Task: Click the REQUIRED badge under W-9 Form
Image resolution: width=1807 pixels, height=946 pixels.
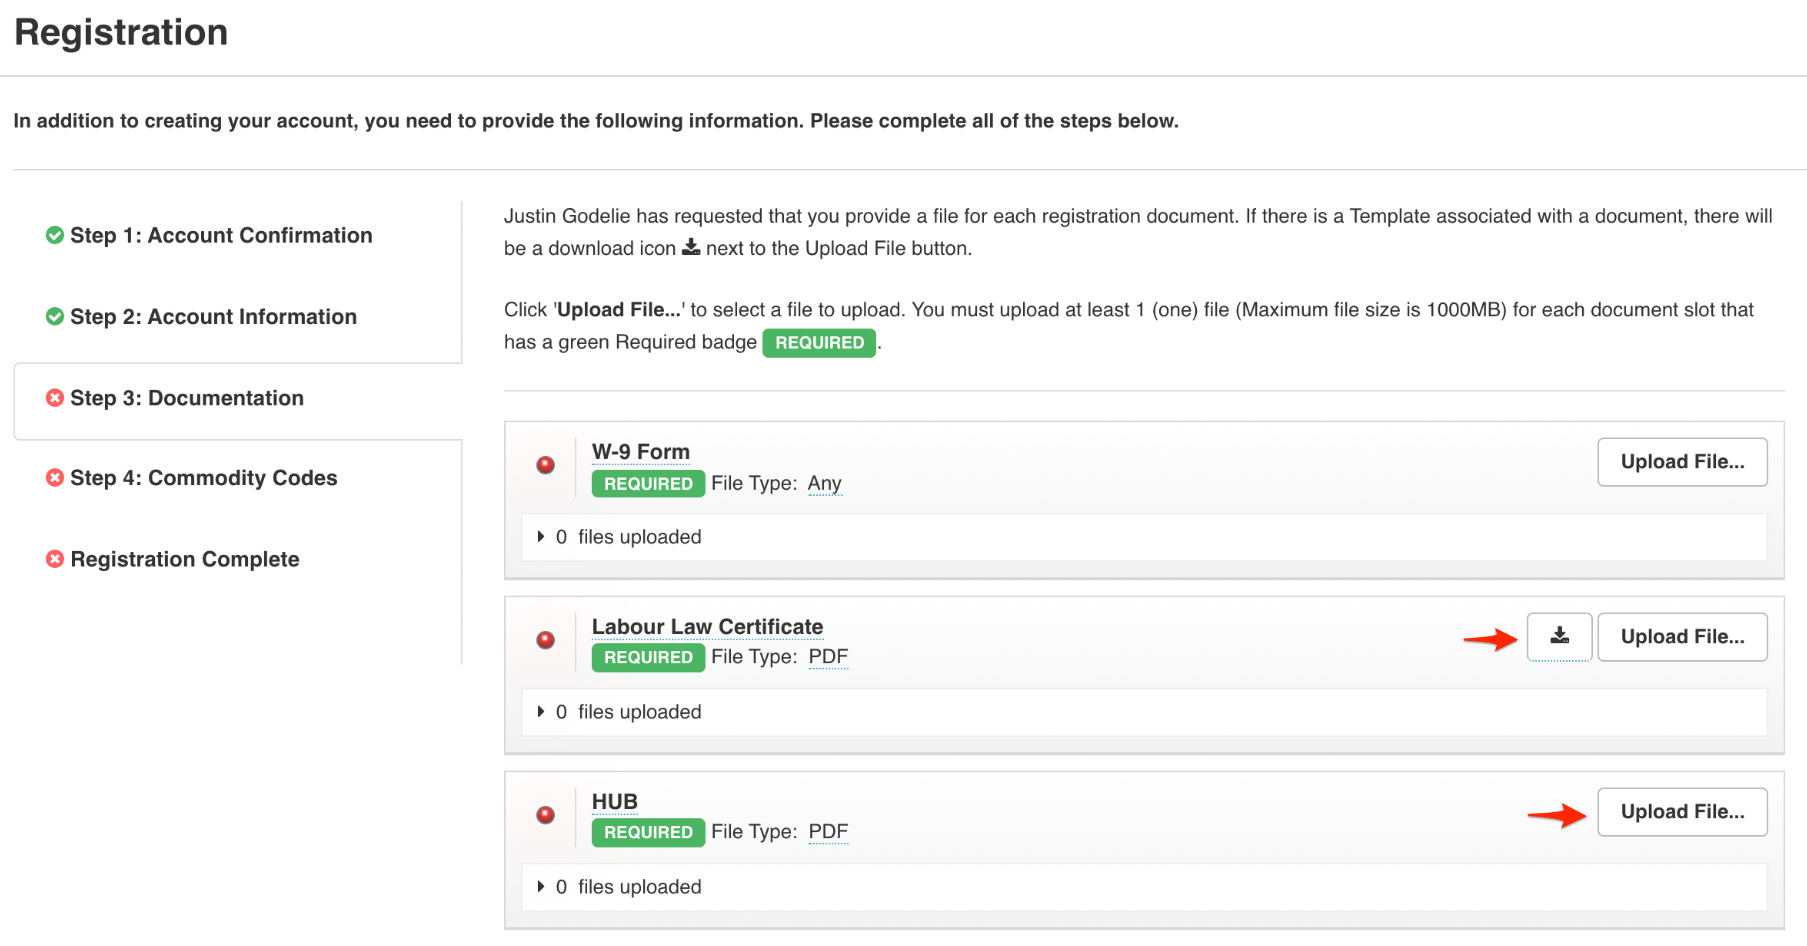Action: pos(648,484)
